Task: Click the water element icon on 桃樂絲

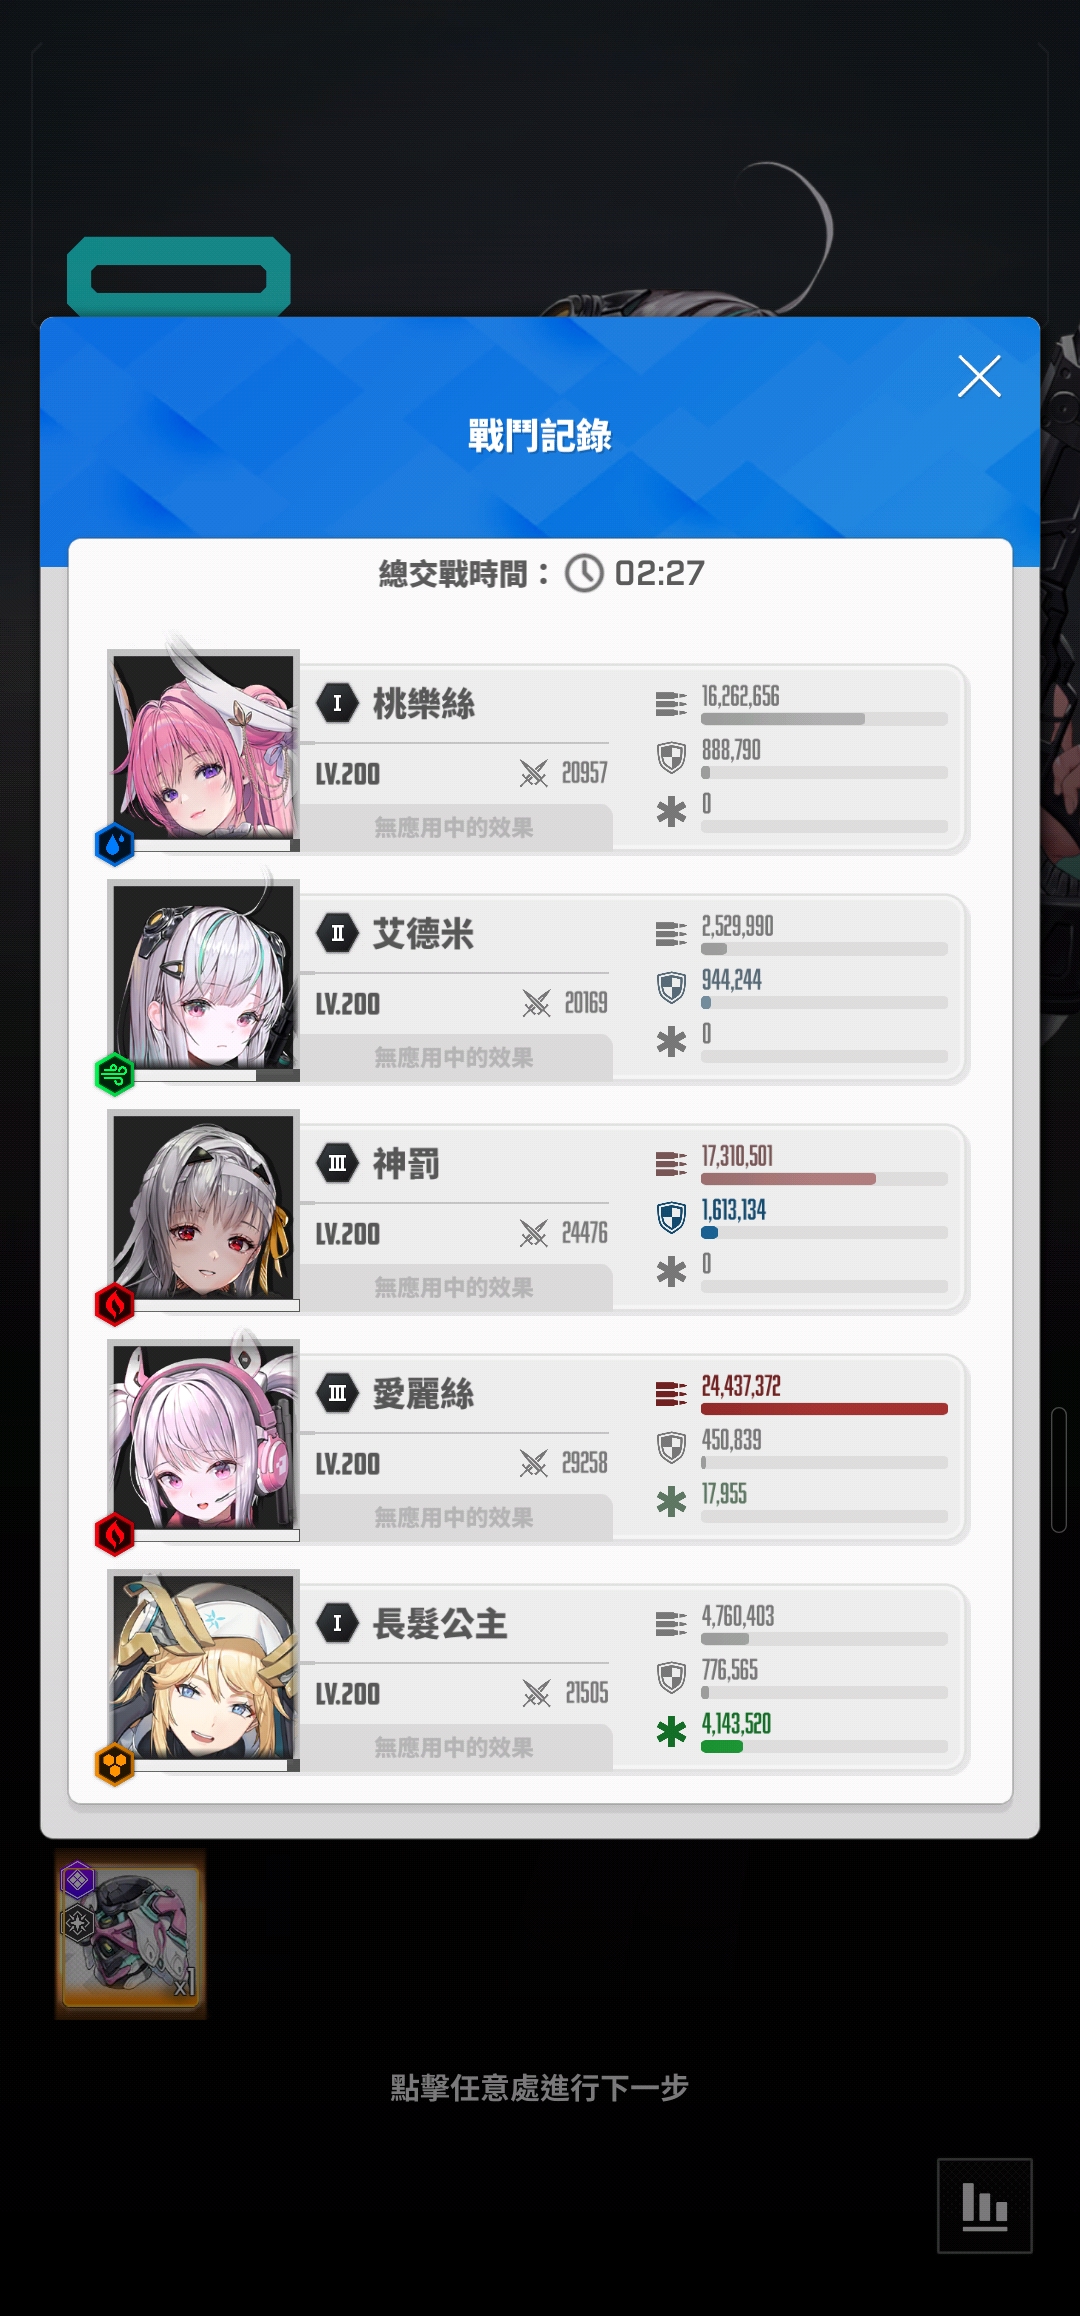Action: click(114, 844)
